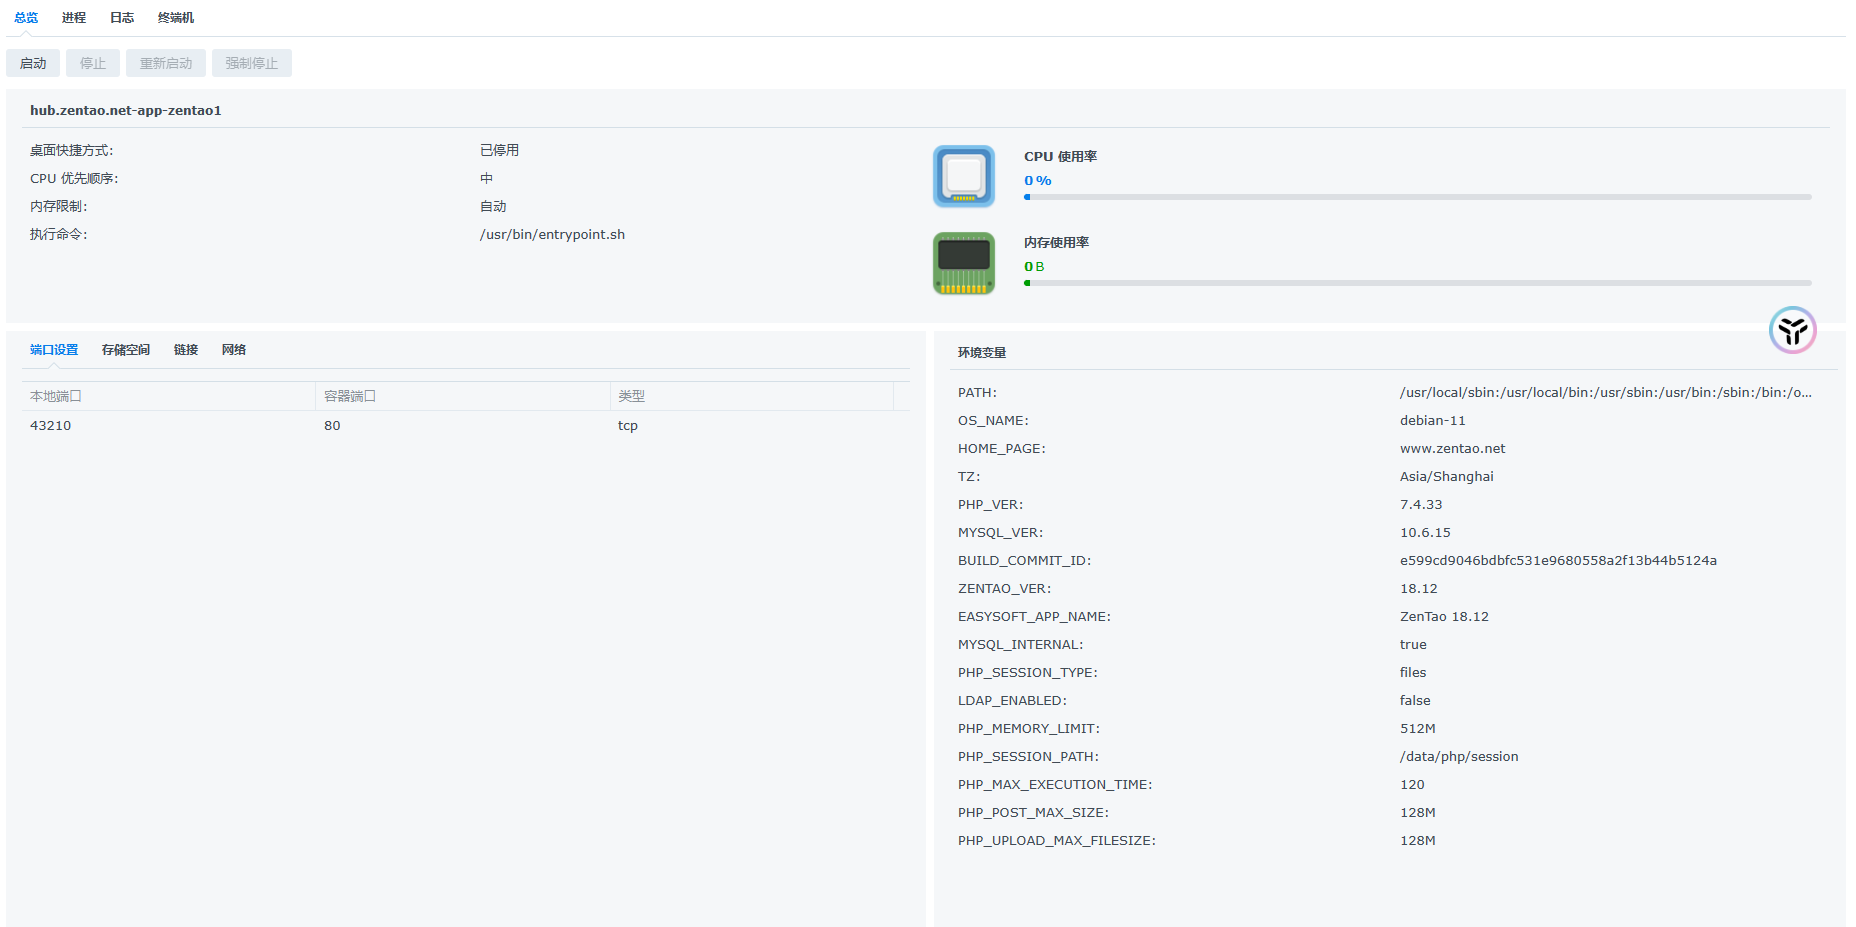
Task: Switch to the 网络 tab
Action: [234, 350]
